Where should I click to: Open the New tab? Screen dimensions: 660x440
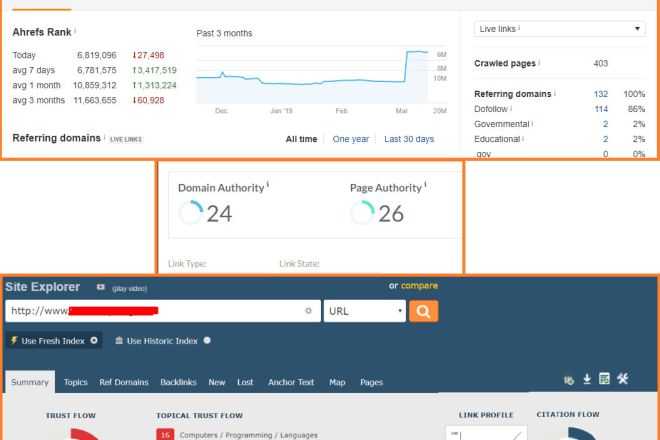pos(217,382)
